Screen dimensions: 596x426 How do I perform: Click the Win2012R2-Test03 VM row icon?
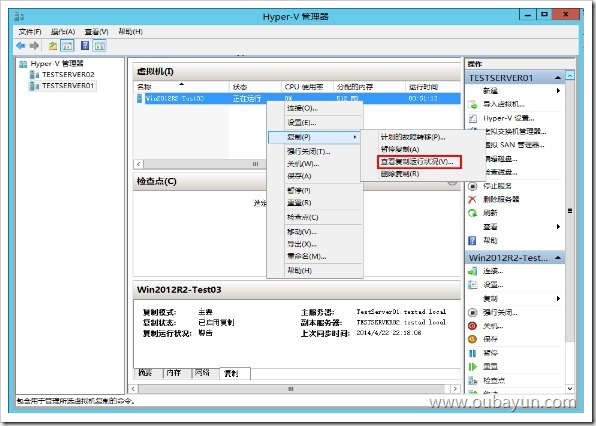(x=139, y=98)
